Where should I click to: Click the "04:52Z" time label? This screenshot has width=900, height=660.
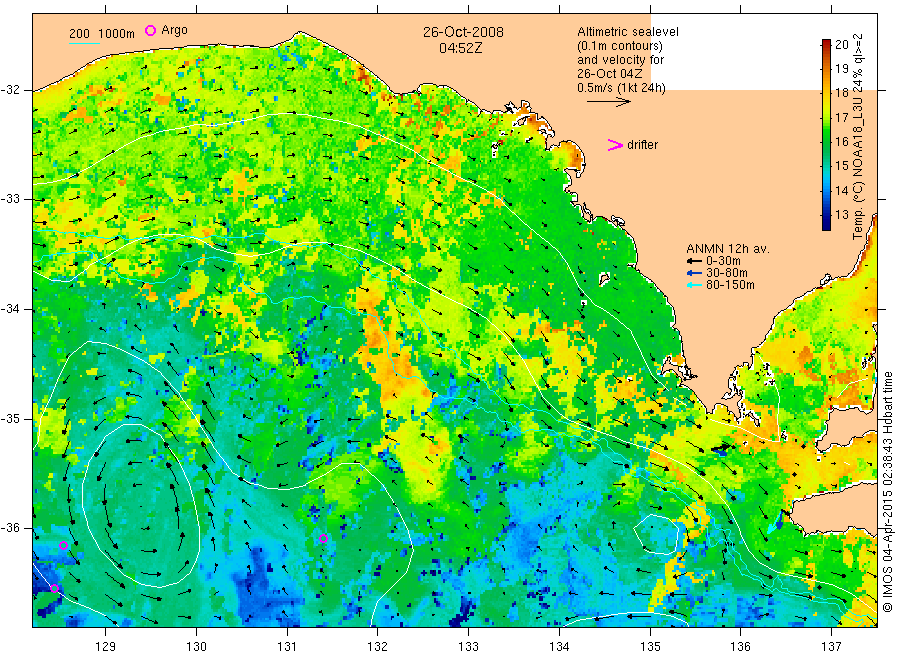(x=460, y=48)
